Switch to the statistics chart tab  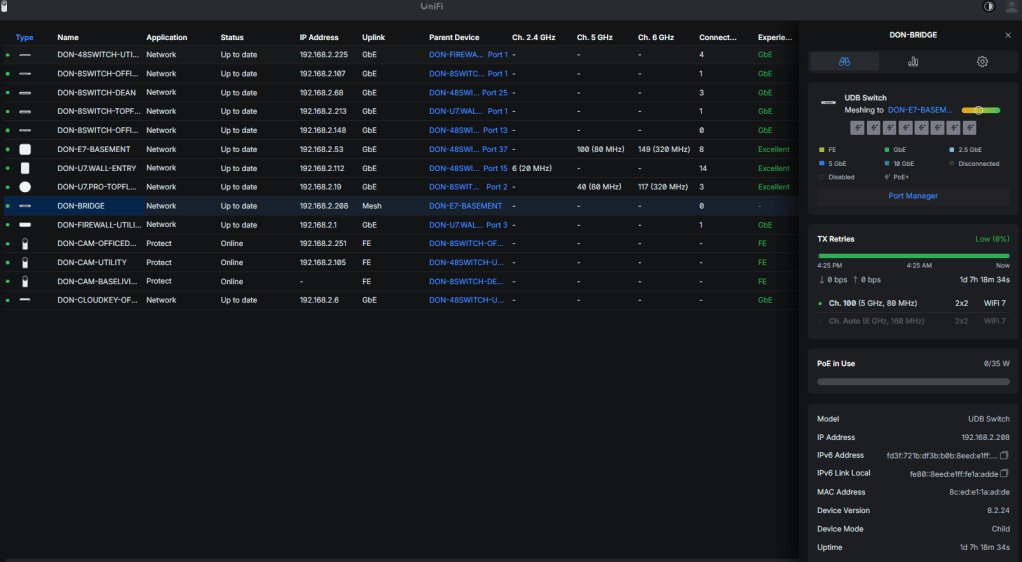913,62
